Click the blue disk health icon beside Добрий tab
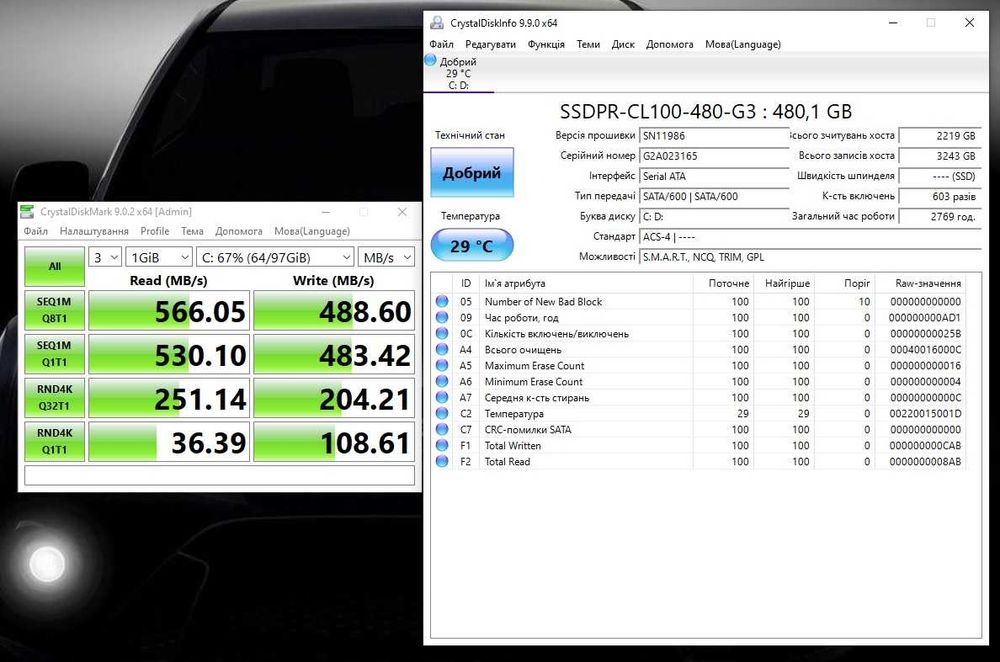The height and width of the screenshot is (662, 1000). coord(430,61)
